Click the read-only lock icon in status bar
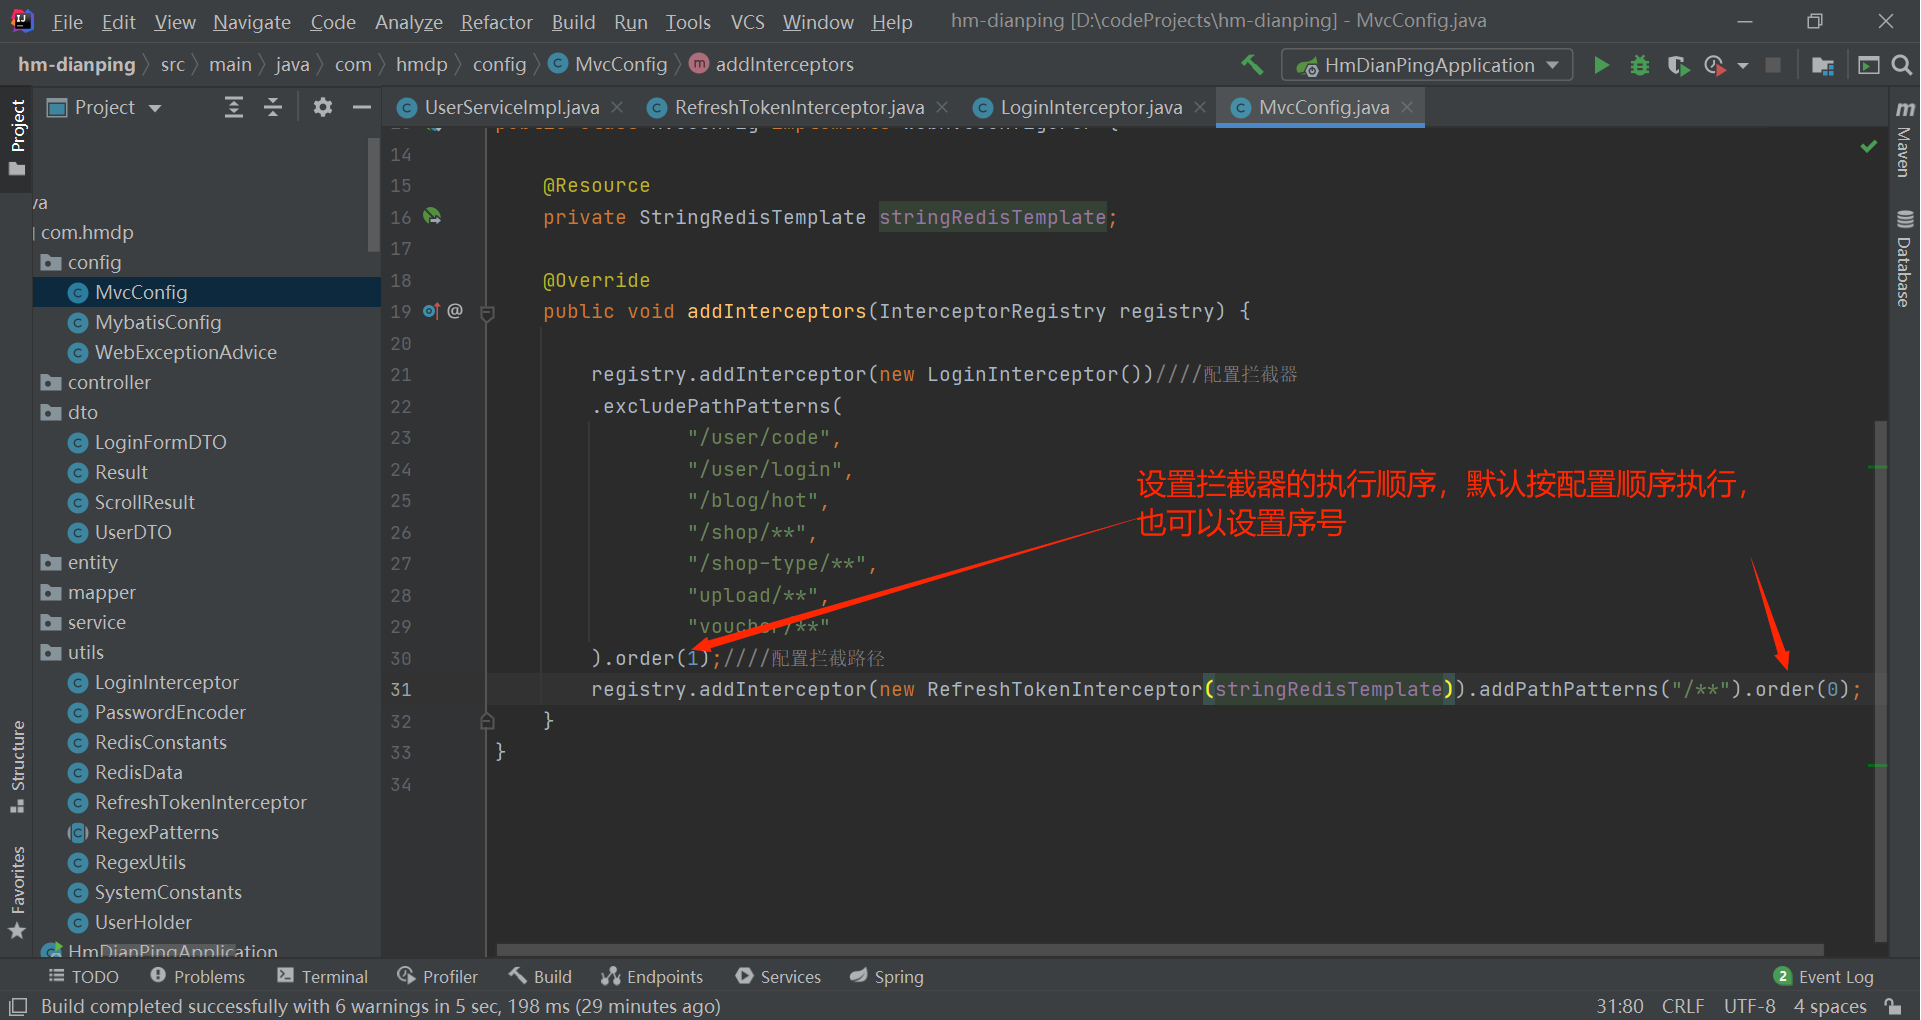Image resolution: width=1921 pixels, height=1020 pixels. pos(1892,1006)
